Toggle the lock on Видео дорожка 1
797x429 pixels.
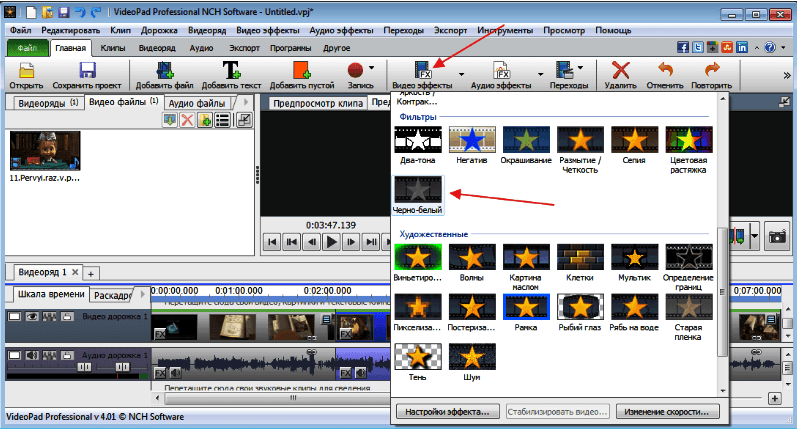click(x=67, y=316)
